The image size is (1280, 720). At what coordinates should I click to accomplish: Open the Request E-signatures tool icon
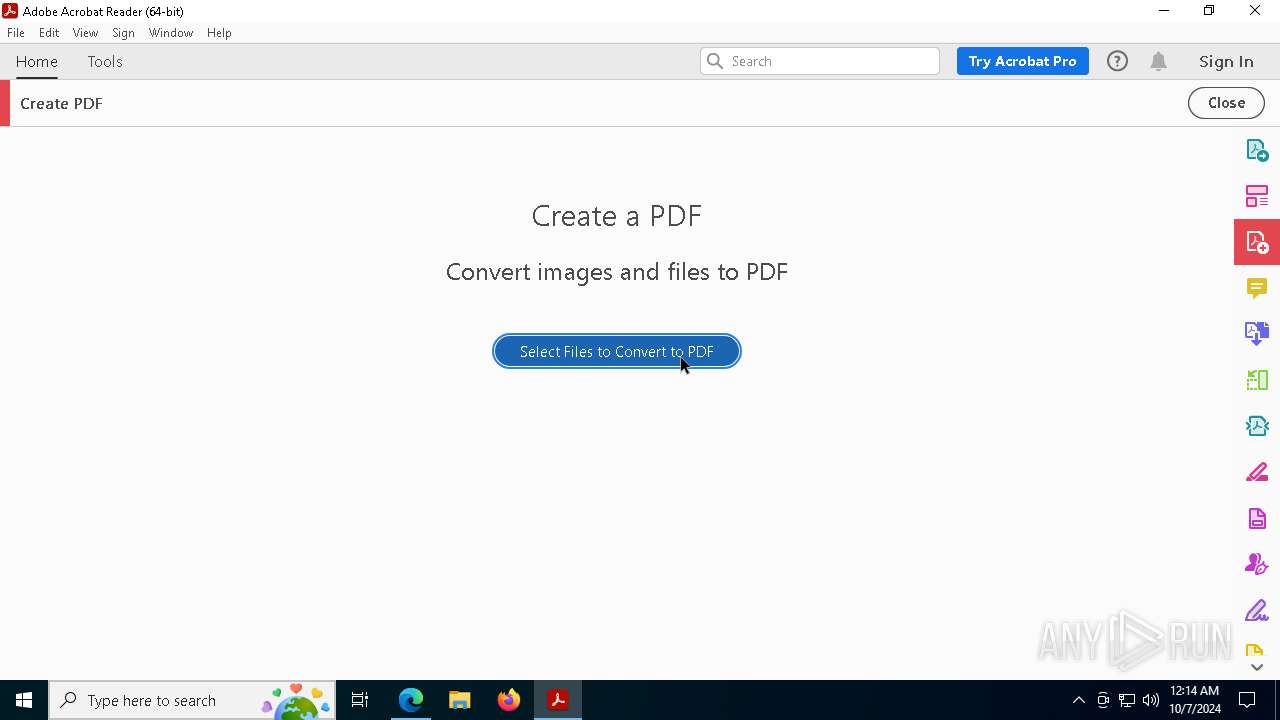[x=1257, y=564]
